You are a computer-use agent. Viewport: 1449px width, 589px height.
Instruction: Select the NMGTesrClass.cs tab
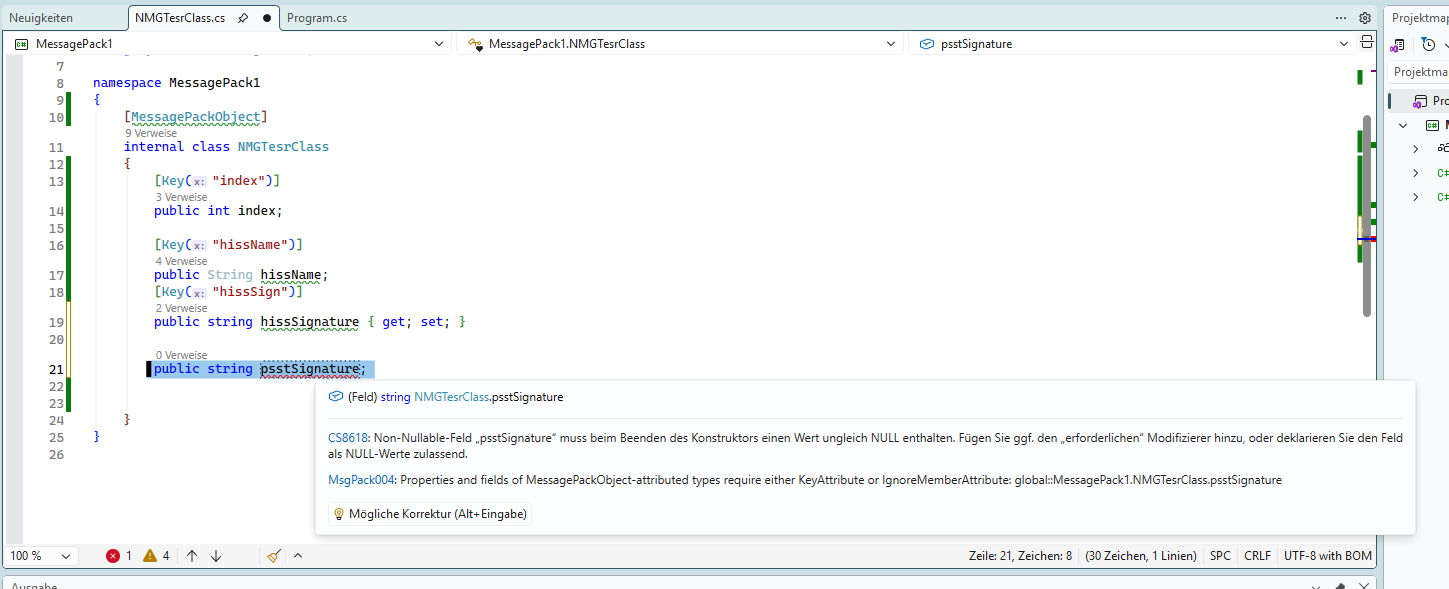coord(180,18)
